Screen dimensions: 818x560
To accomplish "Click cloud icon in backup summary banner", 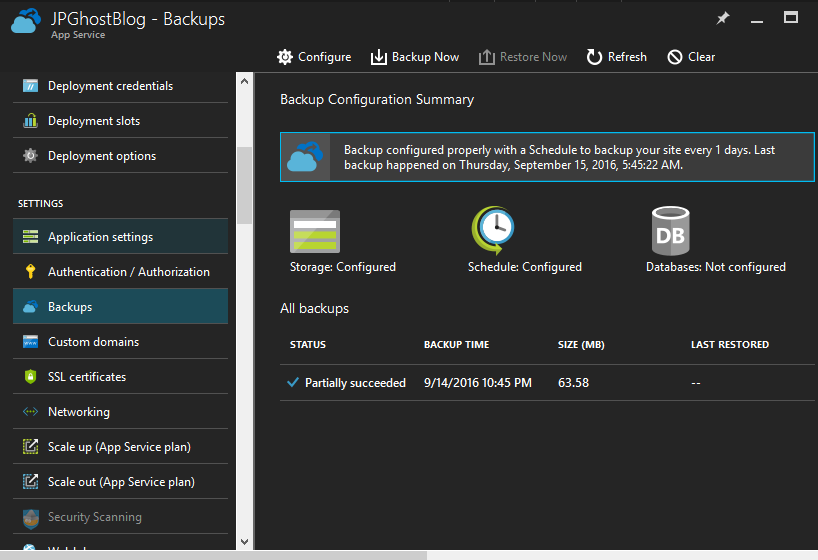I will (305, 157).
